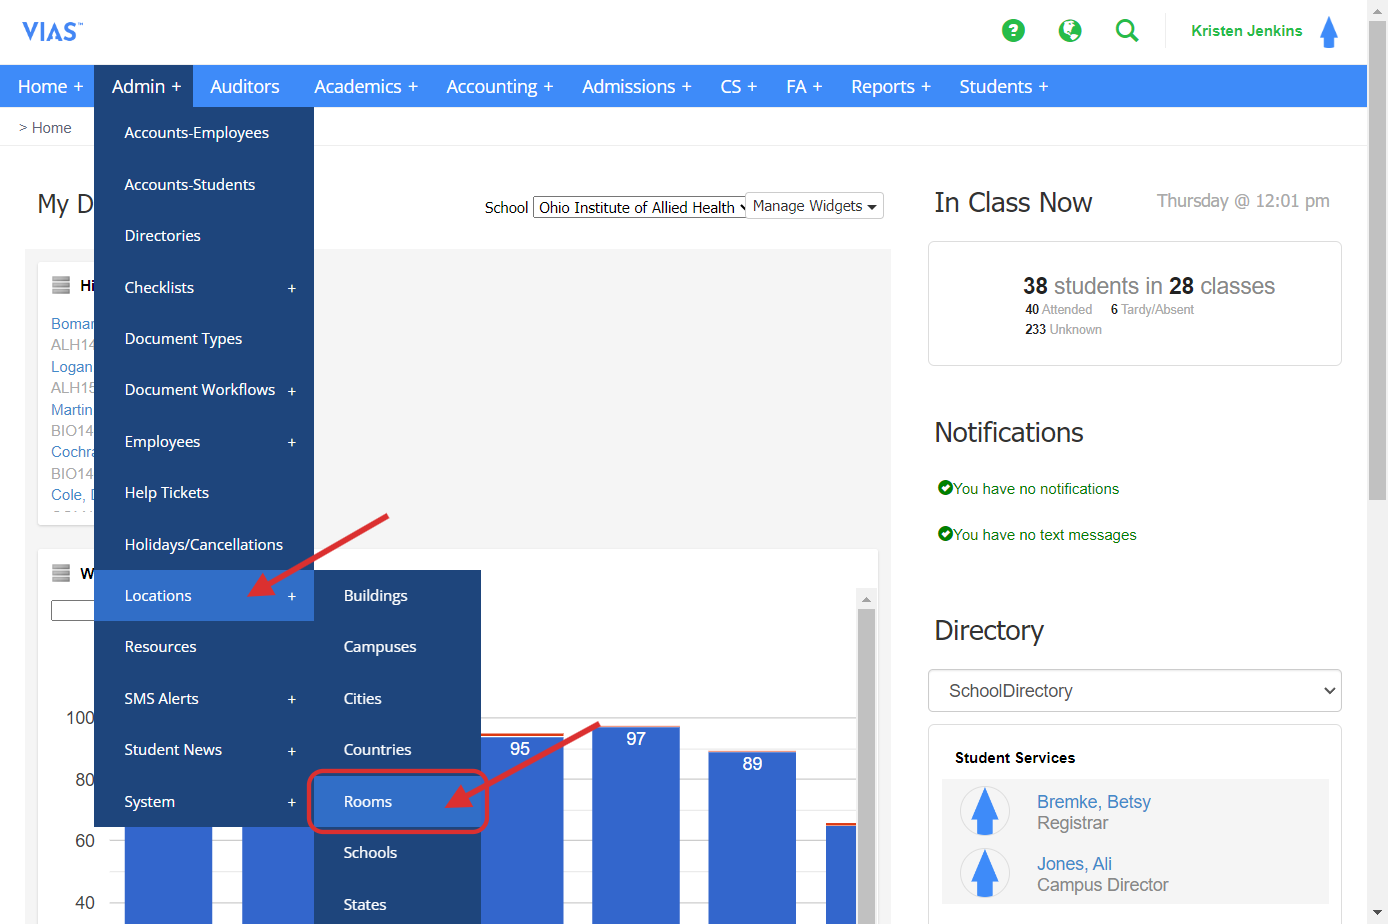Image resolution: width=1388 pixels, height=924 pixels.
Task: Open search via the magnifier icon
Action: click(1127, 31)
